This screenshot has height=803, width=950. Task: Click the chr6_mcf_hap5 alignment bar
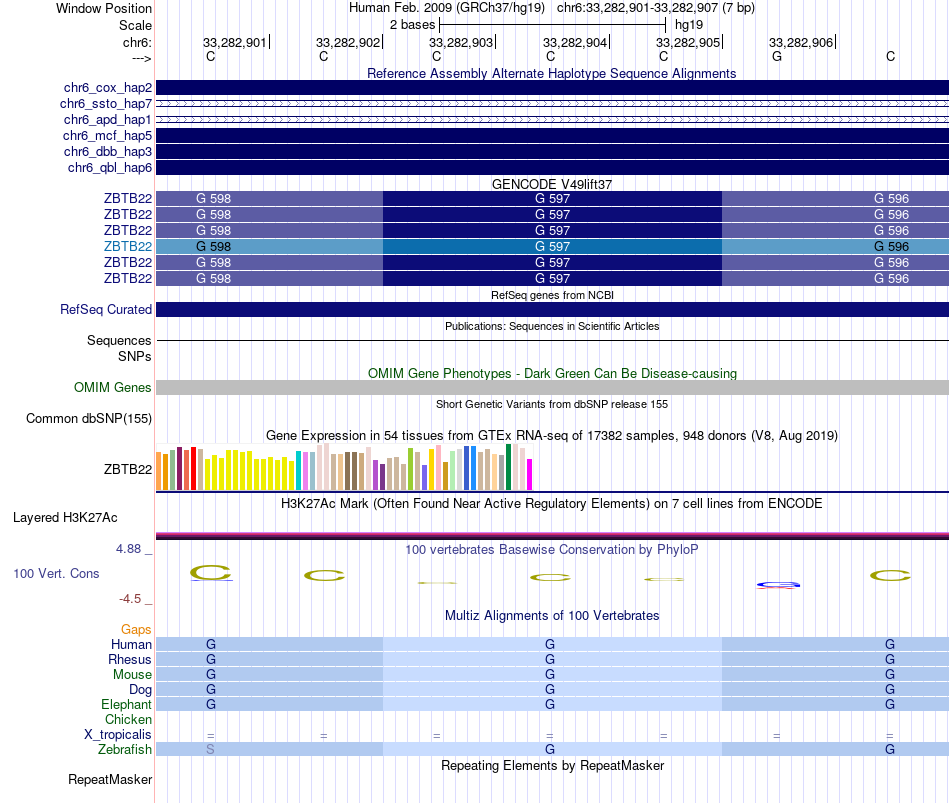click(553, 136)
